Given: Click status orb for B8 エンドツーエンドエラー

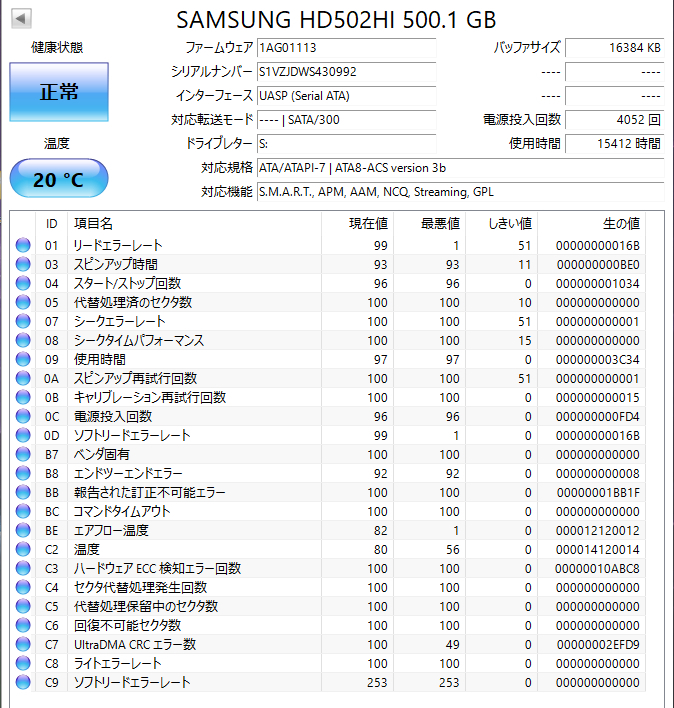Looking at the screenshot, I should pos(23,473).
